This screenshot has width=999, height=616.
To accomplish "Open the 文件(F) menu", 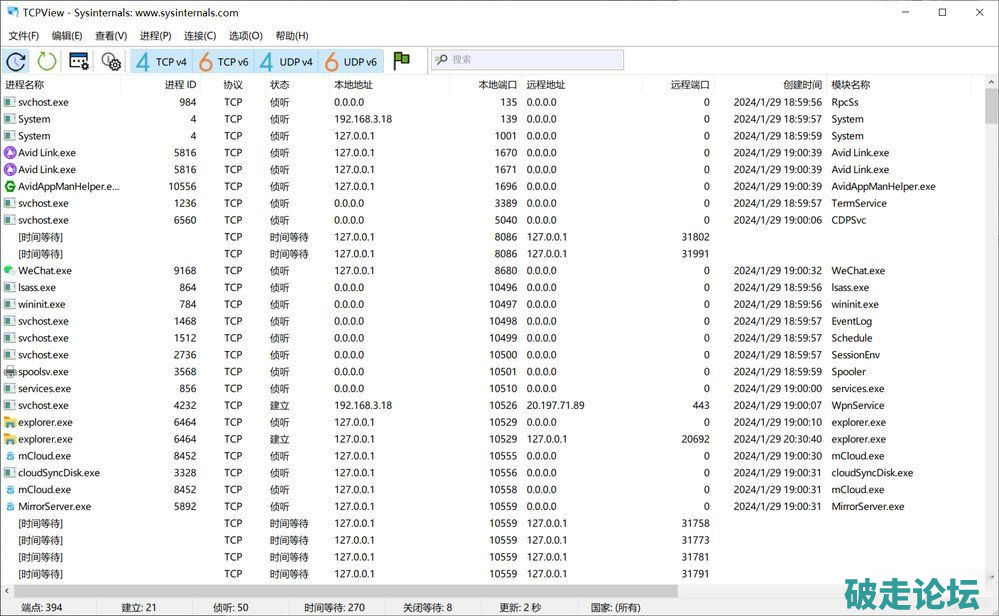I will pos(24,36).
